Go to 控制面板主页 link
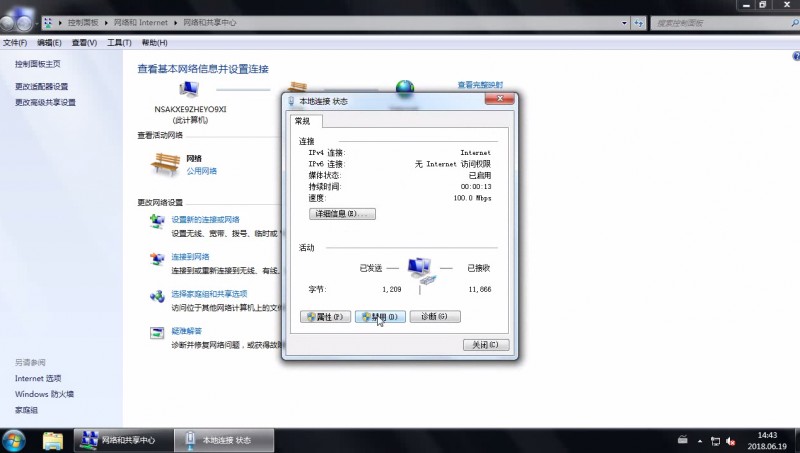Image resolution: width=800 pixels, height=453 pixels. tap(38, 64)
